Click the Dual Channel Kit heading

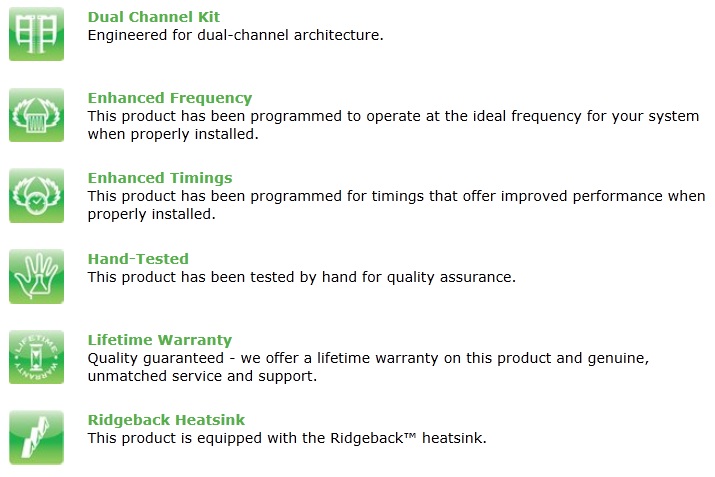(154, 17)
